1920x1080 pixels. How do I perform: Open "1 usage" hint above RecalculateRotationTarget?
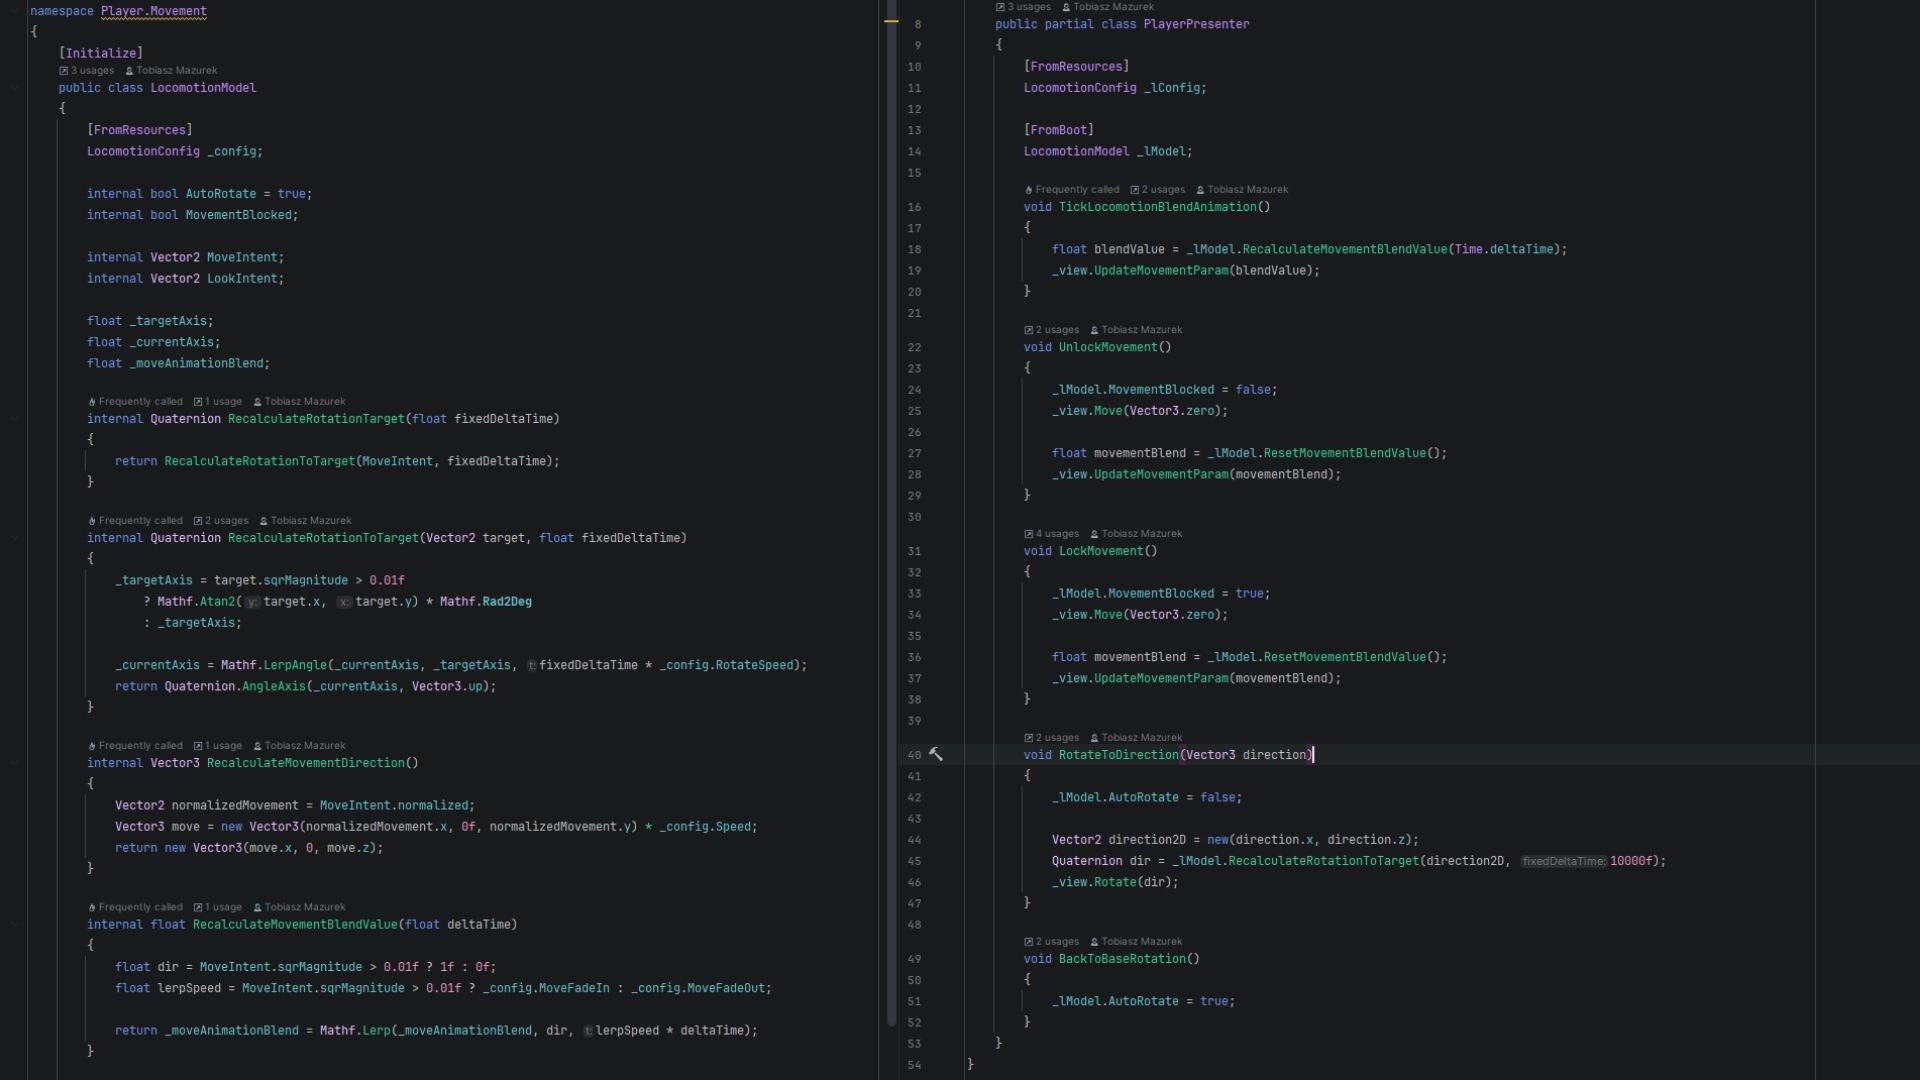(218, 402)
